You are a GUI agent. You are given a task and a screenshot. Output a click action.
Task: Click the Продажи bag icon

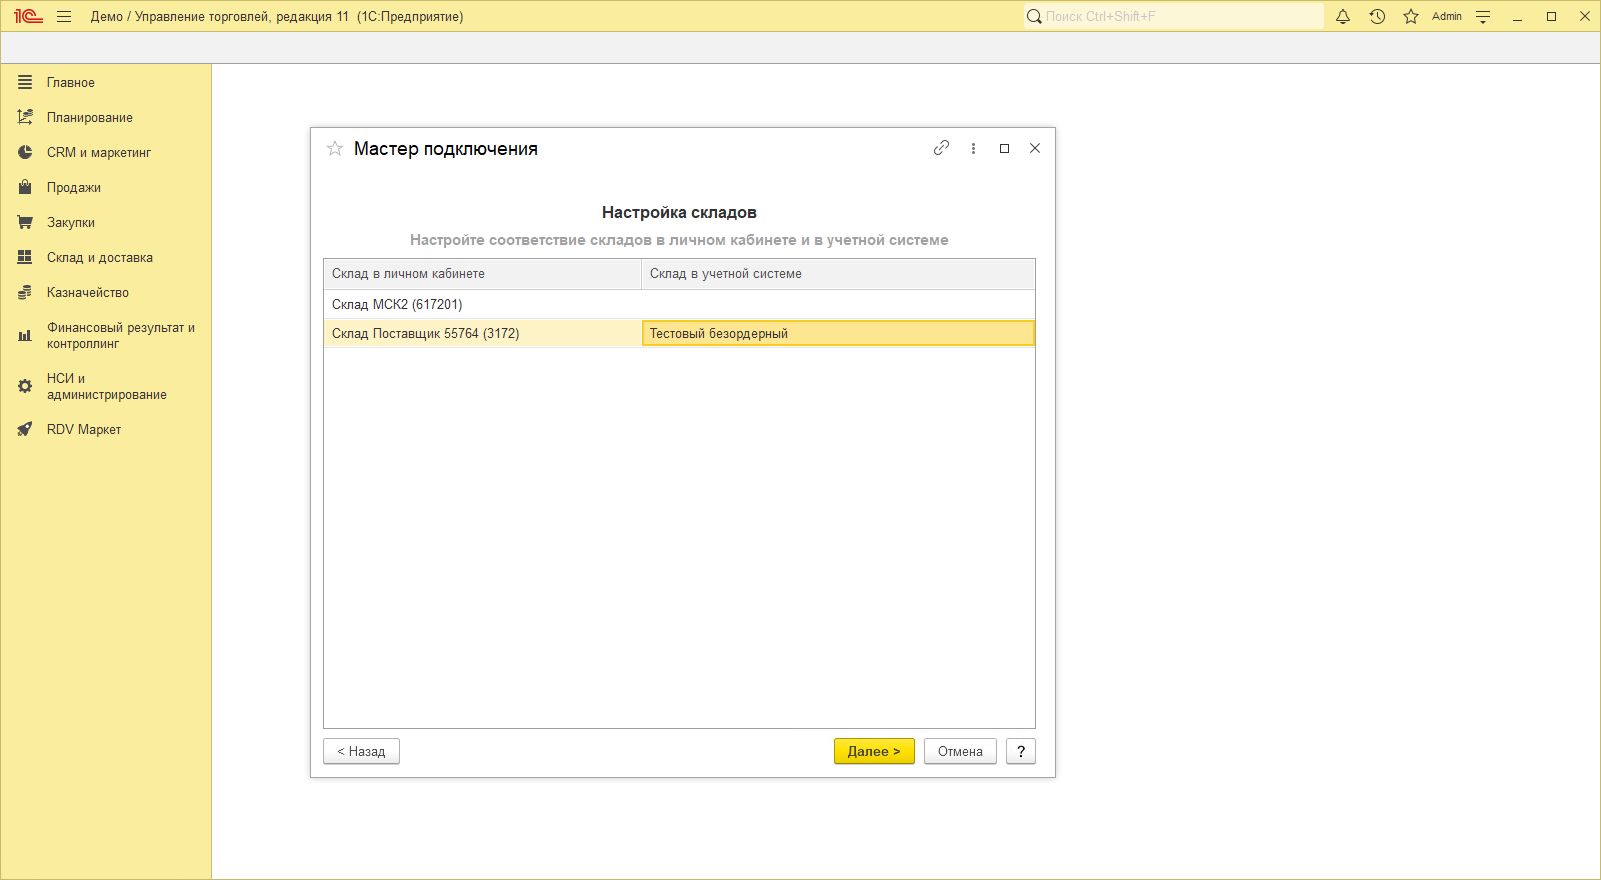click(25, 187)
